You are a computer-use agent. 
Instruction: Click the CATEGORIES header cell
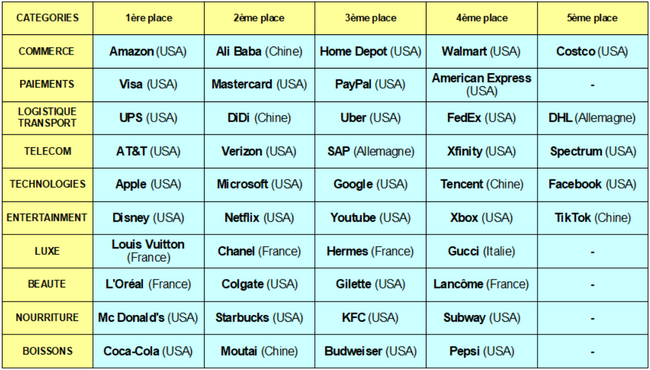[47, 18]
